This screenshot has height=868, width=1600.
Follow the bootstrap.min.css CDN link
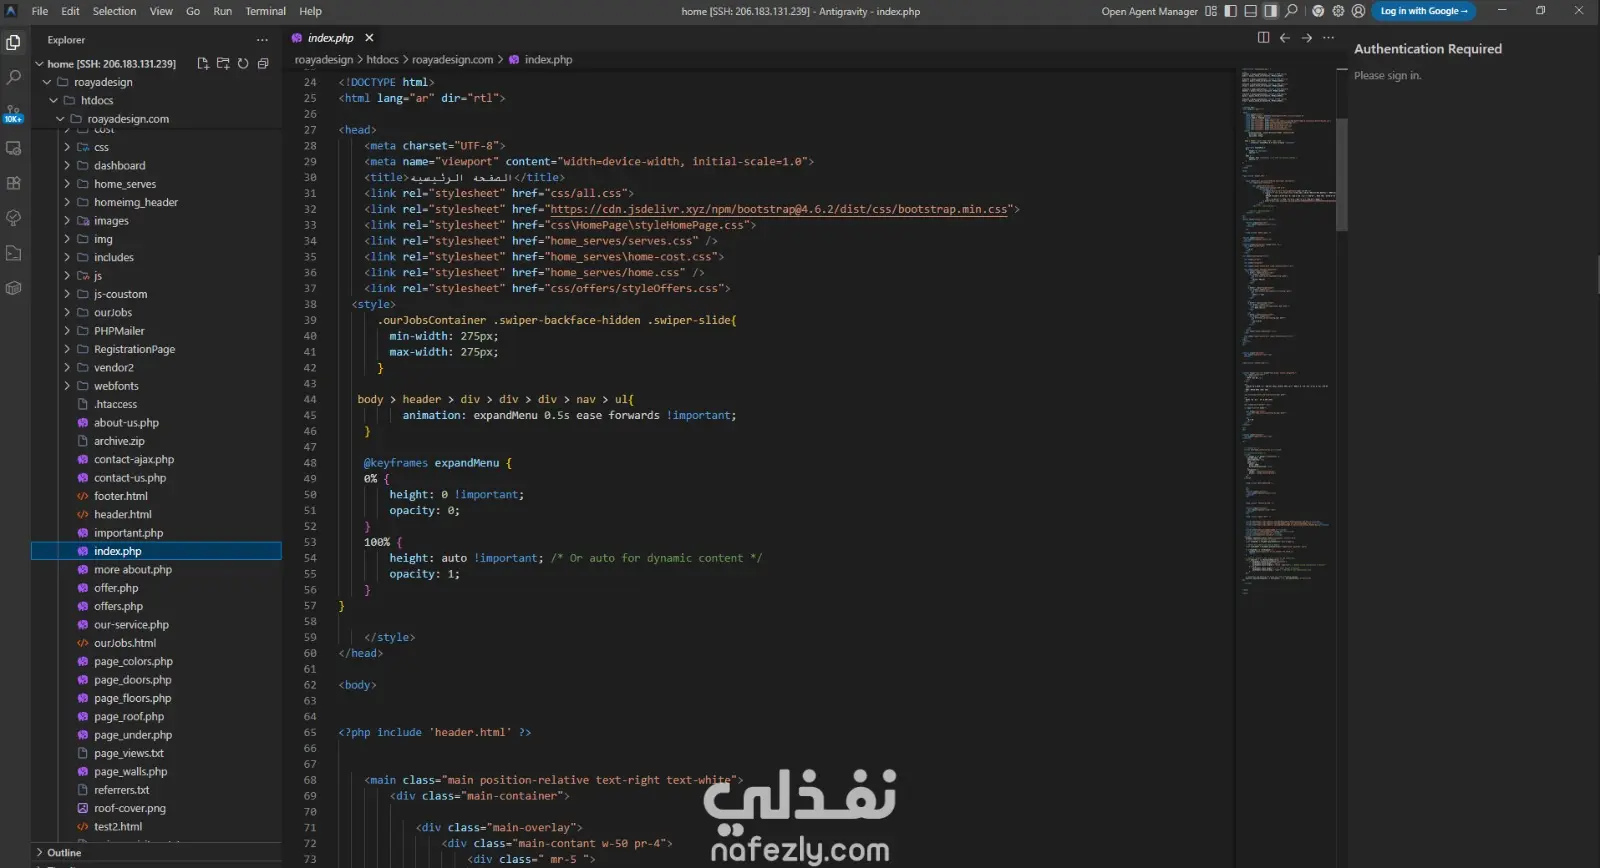click(779, 209)
